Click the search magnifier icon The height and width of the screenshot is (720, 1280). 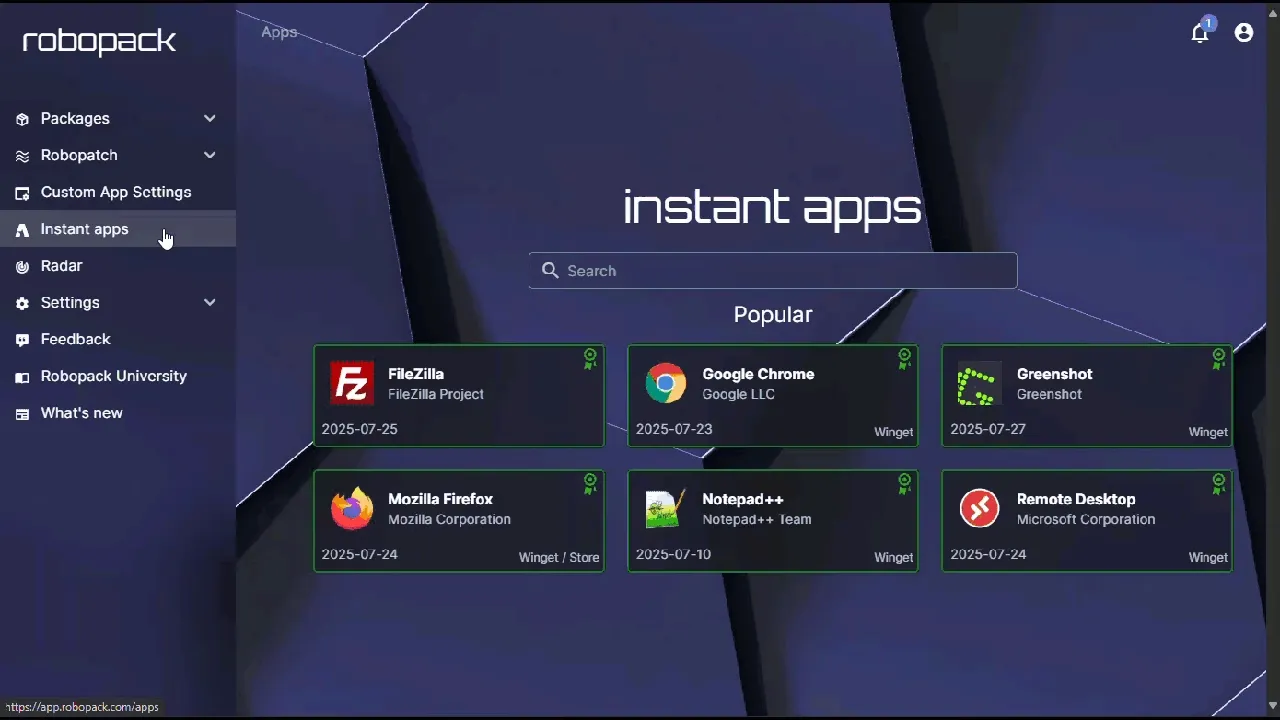550,270
